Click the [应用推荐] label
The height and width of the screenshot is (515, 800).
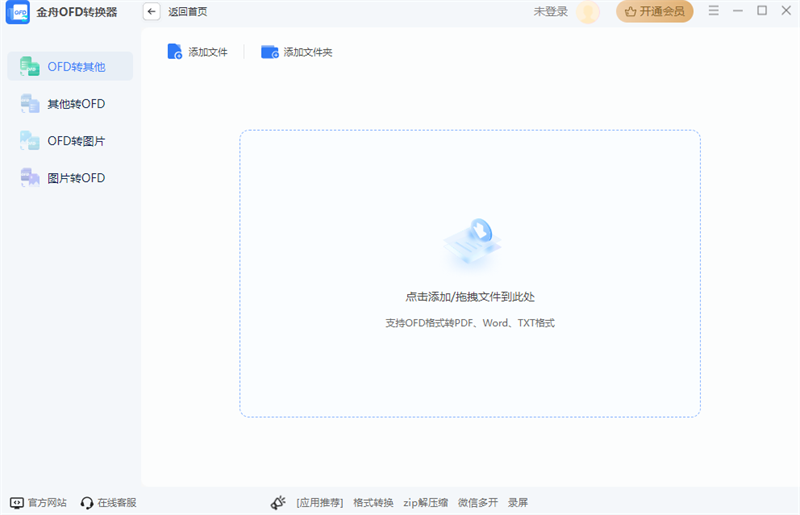point(320,503)
